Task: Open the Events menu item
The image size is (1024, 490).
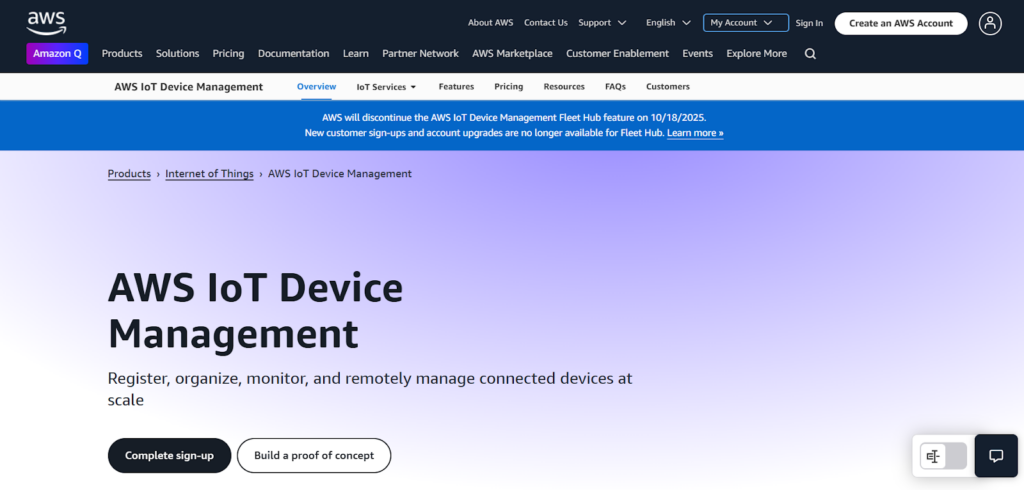Action: click(x=697, y=54)
